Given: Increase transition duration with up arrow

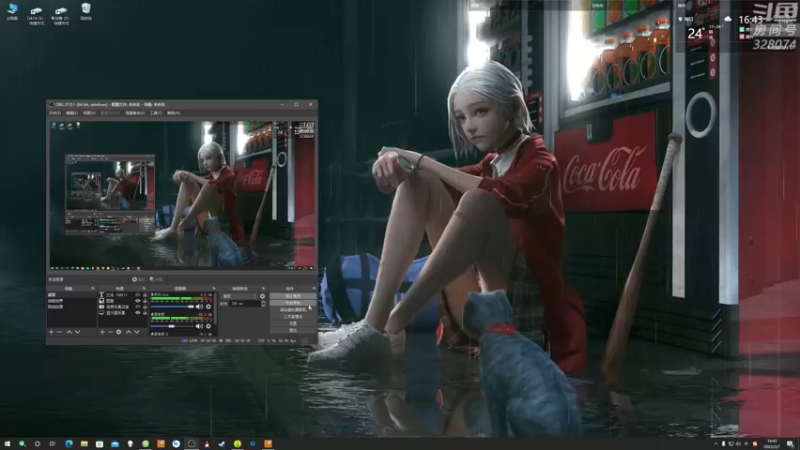Looking at the screenshot, I should point(263,302).
